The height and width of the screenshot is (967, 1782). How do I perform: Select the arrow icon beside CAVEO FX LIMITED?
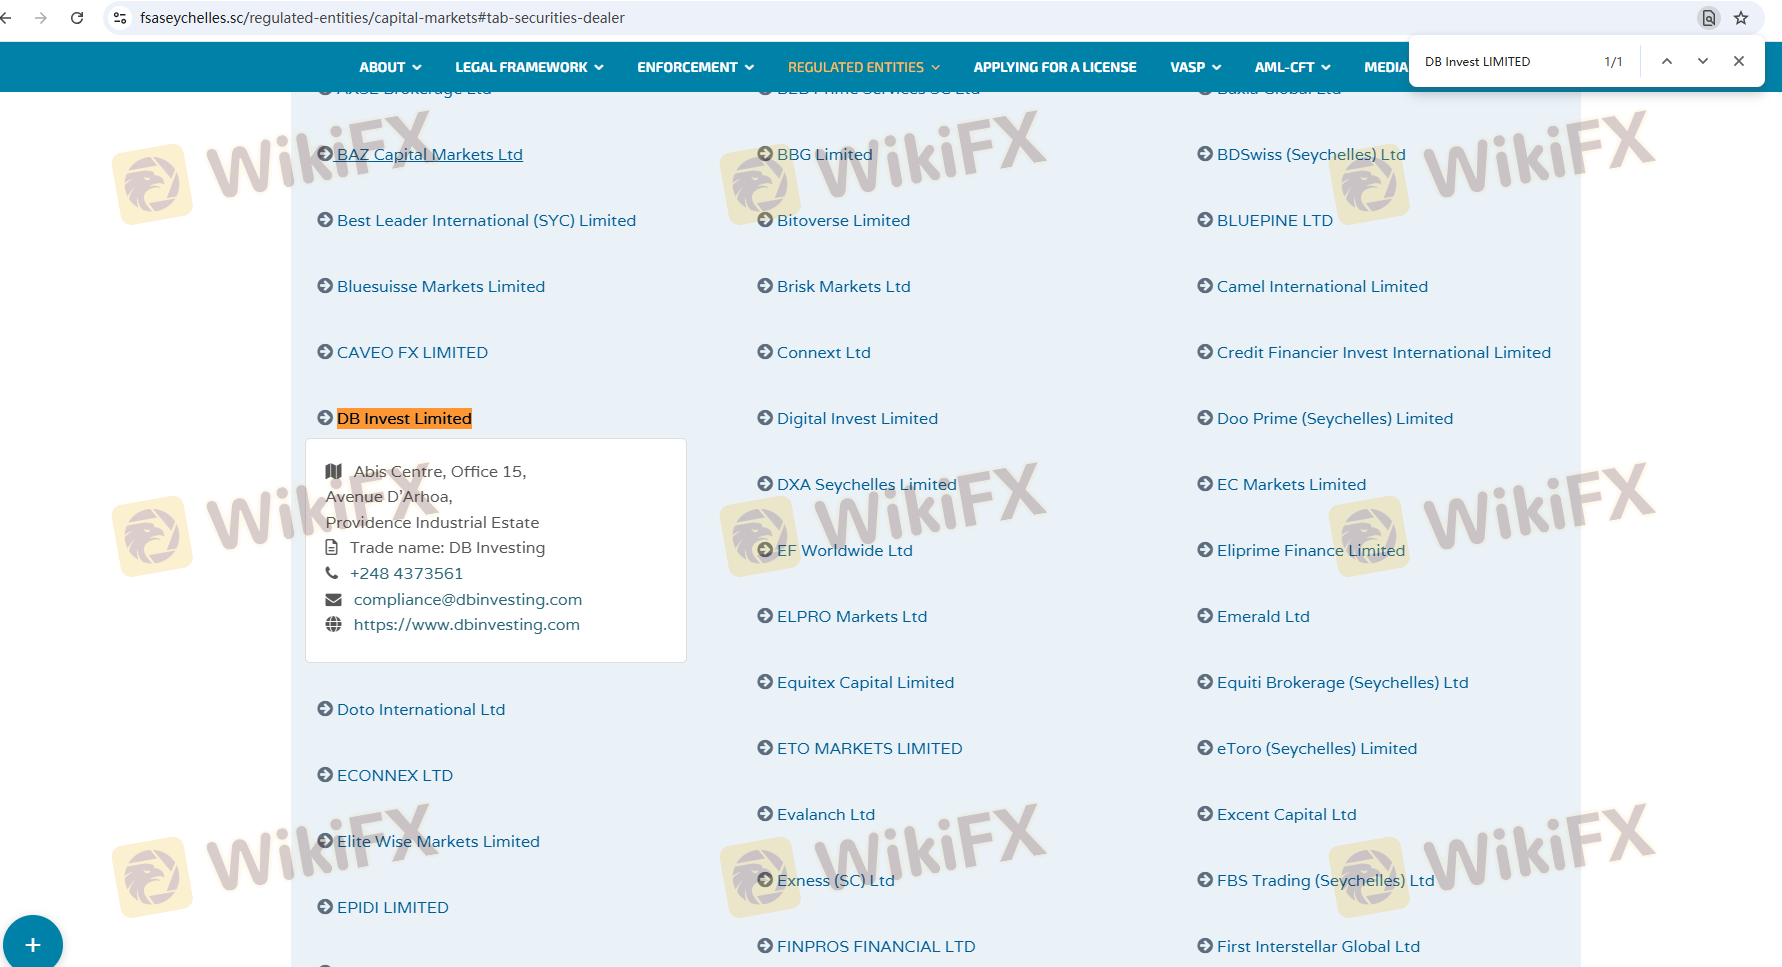[x=325, y=352]
